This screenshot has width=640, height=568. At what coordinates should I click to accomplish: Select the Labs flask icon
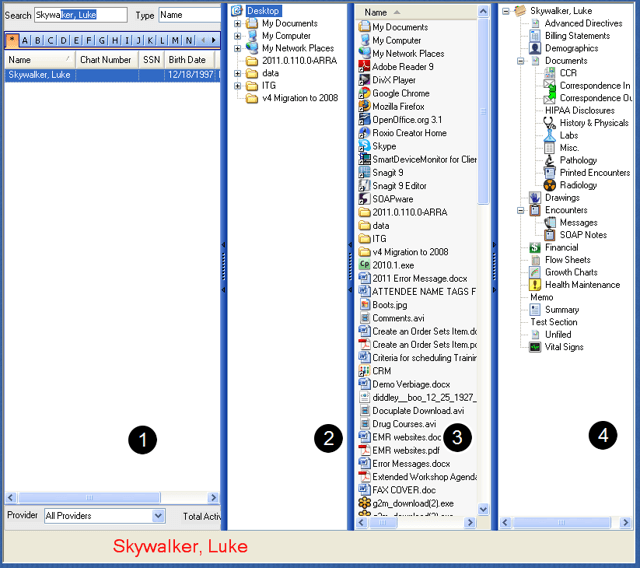550,135
